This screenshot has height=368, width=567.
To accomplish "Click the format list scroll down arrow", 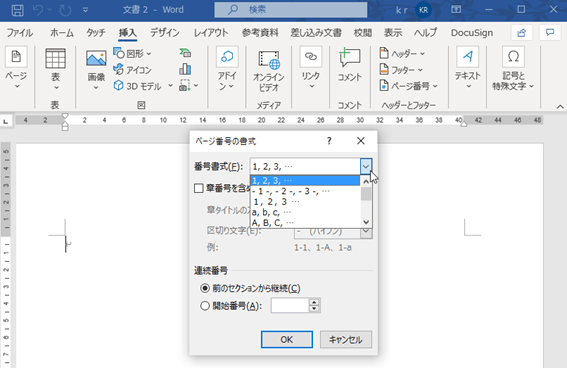I will click(x=366, y=222).
